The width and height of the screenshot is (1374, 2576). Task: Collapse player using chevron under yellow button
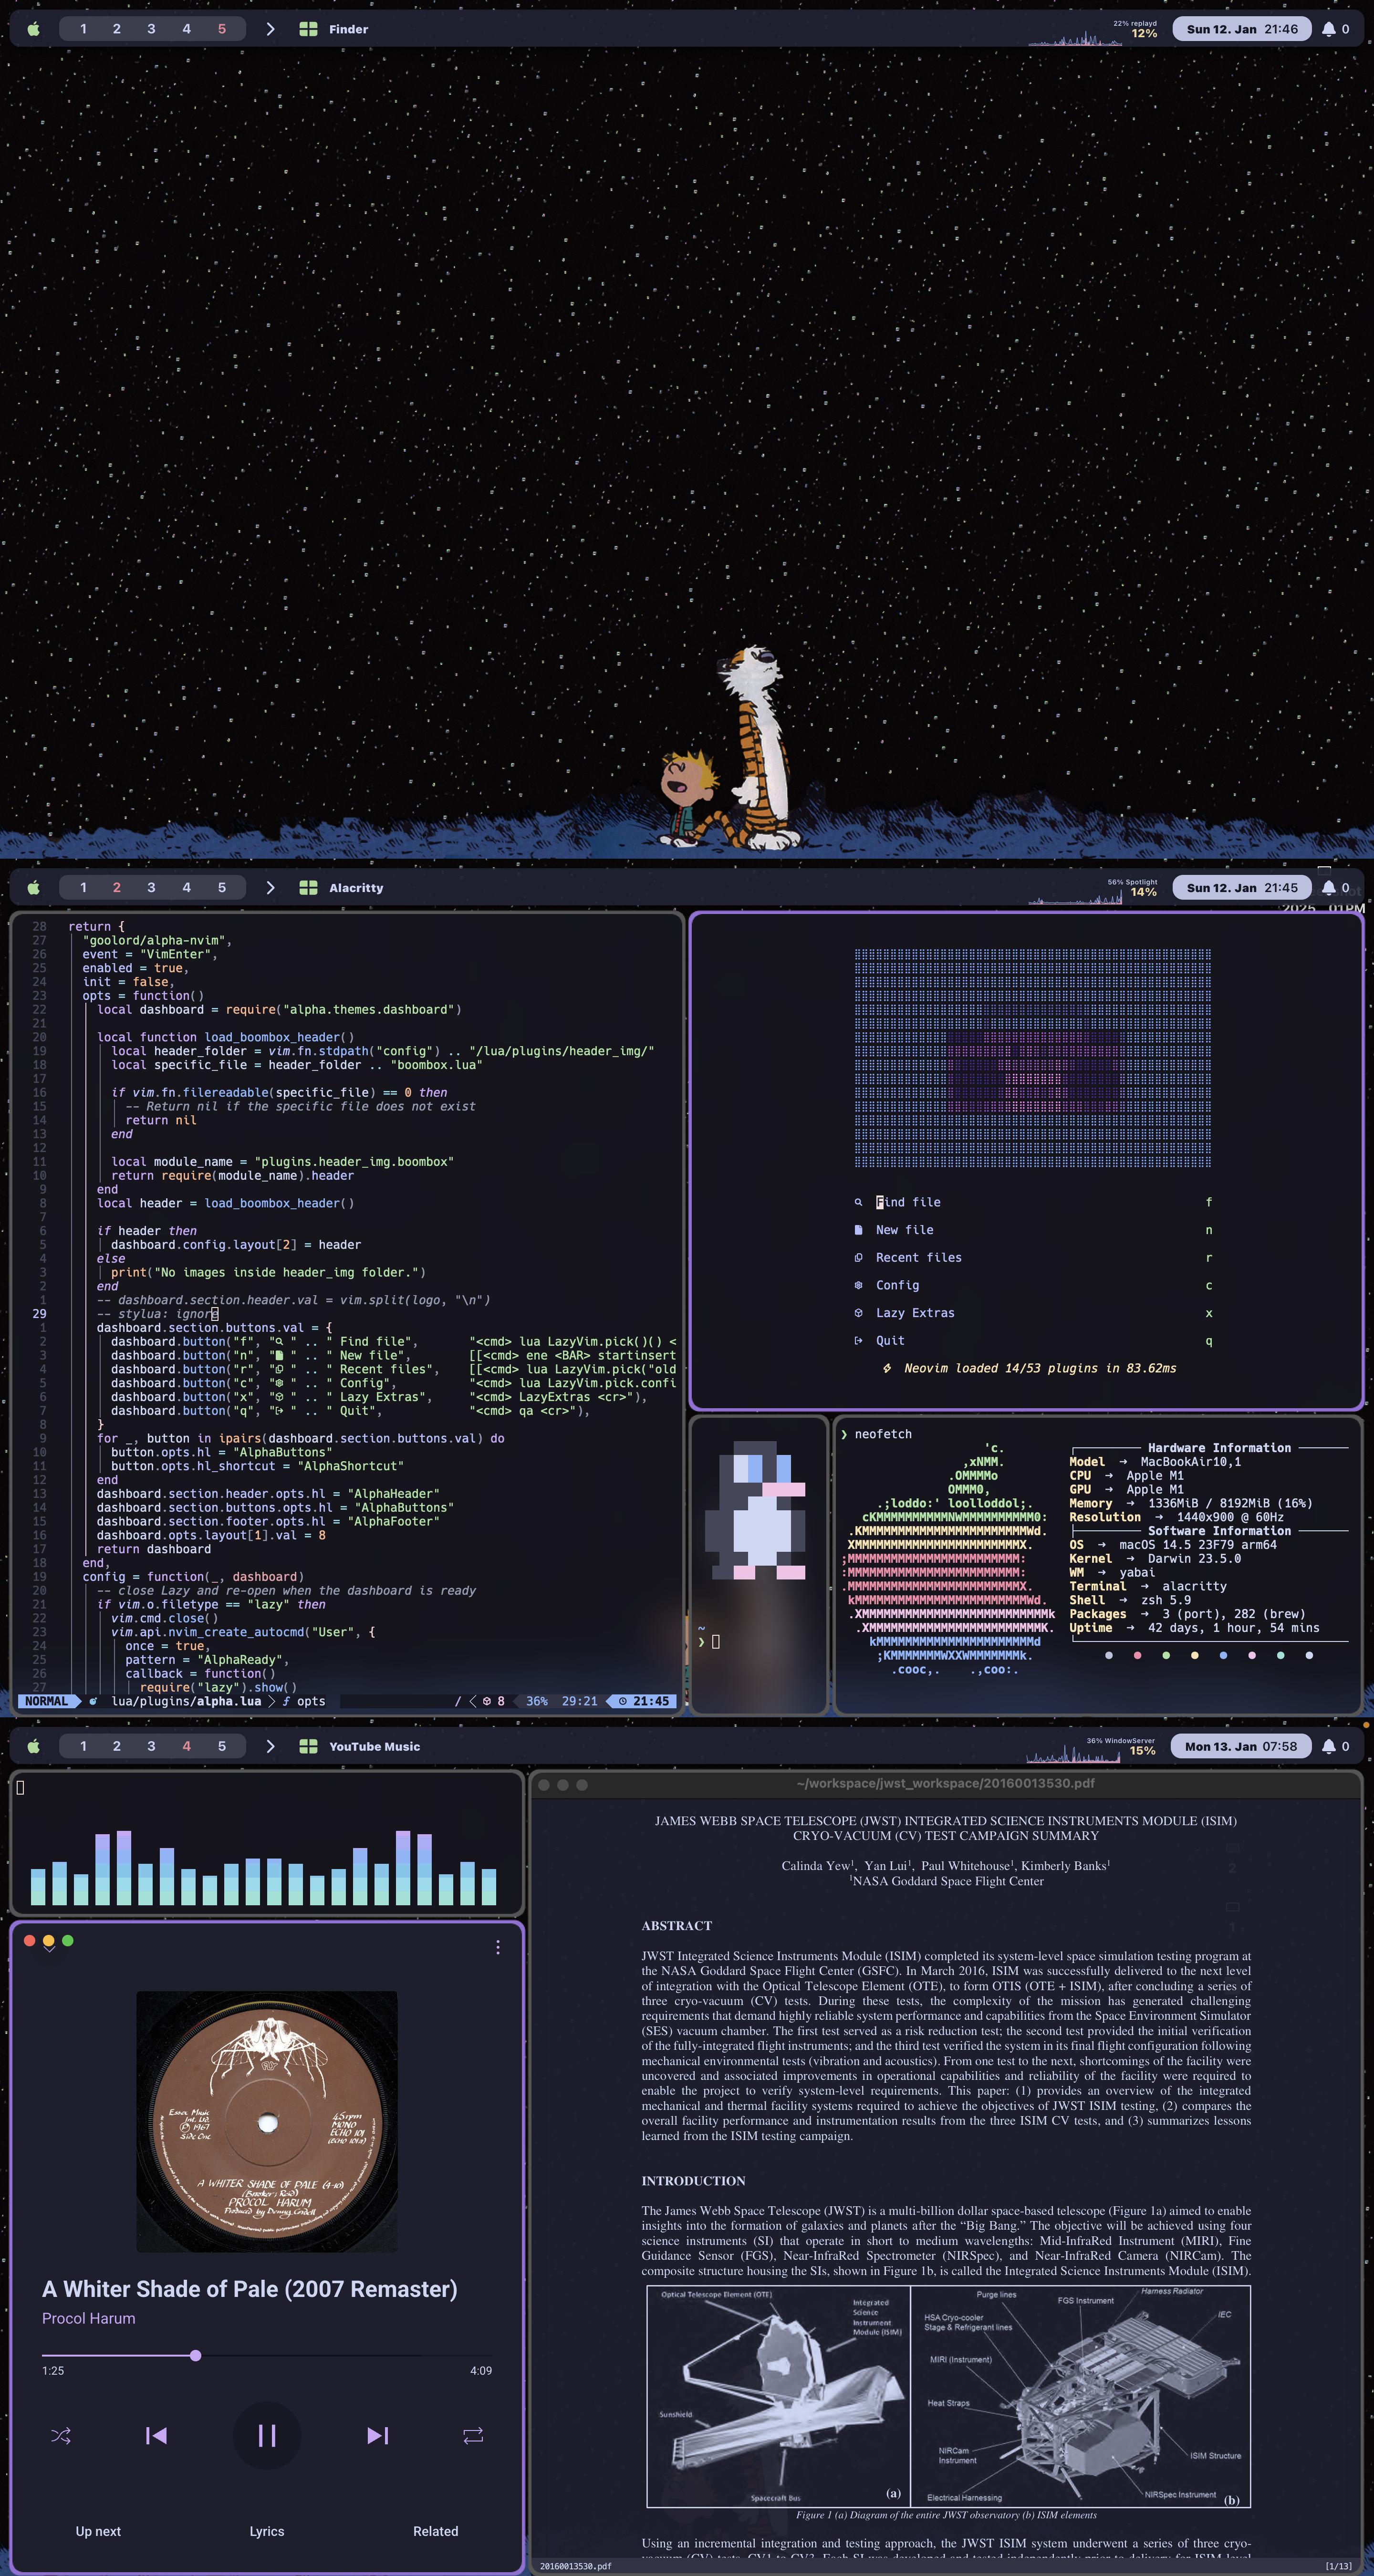(49, 1949)
